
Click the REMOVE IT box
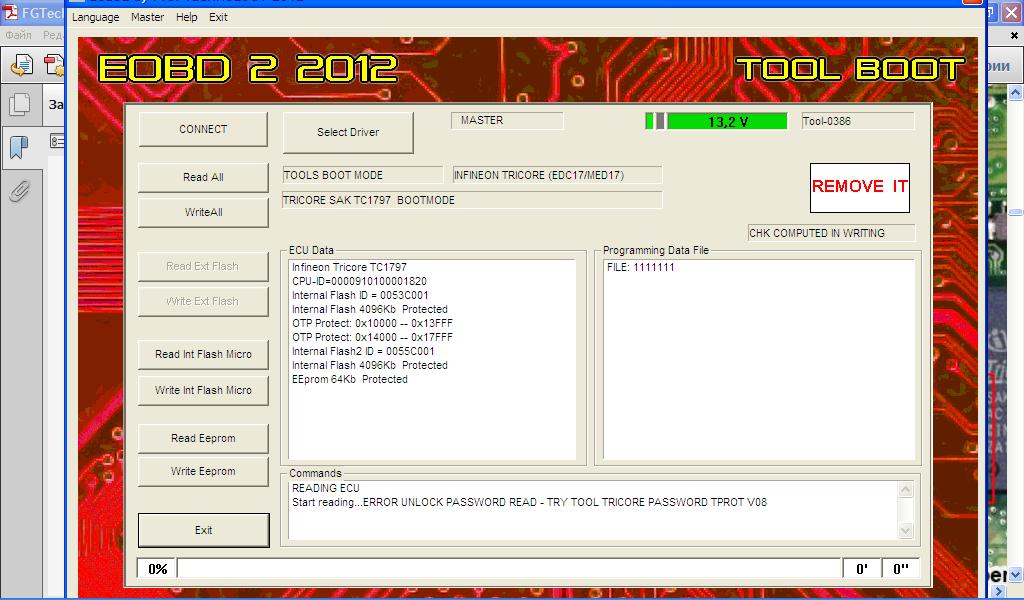pos(859,187)
